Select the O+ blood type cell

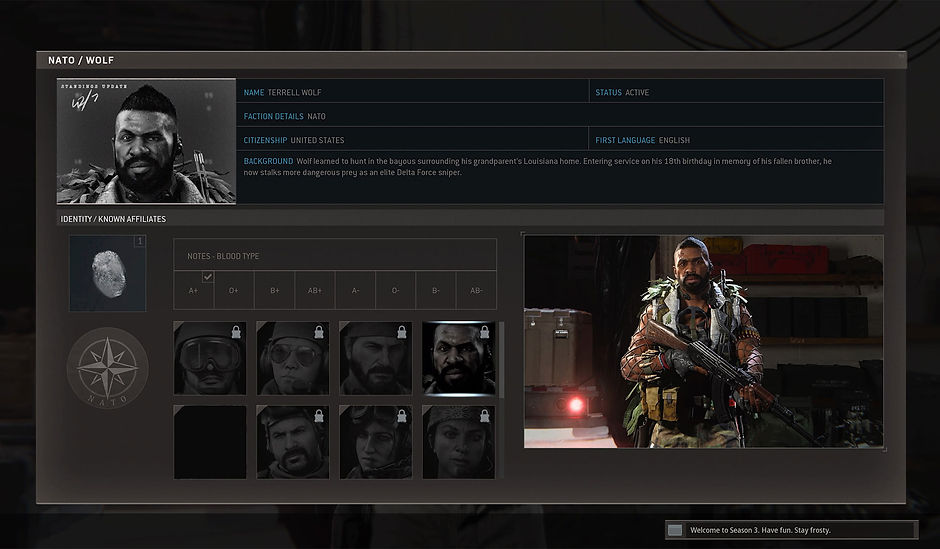[x=234, y=290]
